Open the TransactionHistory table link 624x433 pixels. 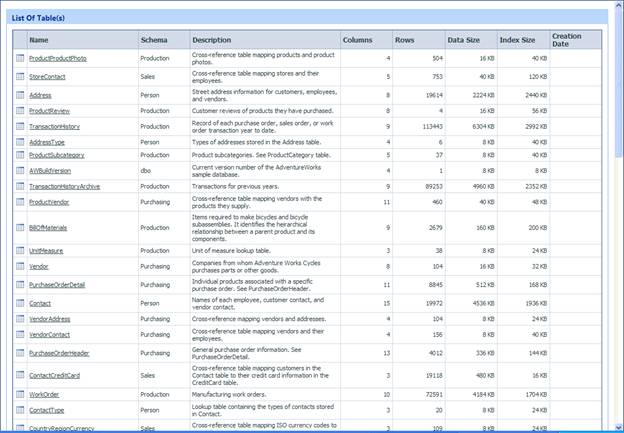coord(54,127)
